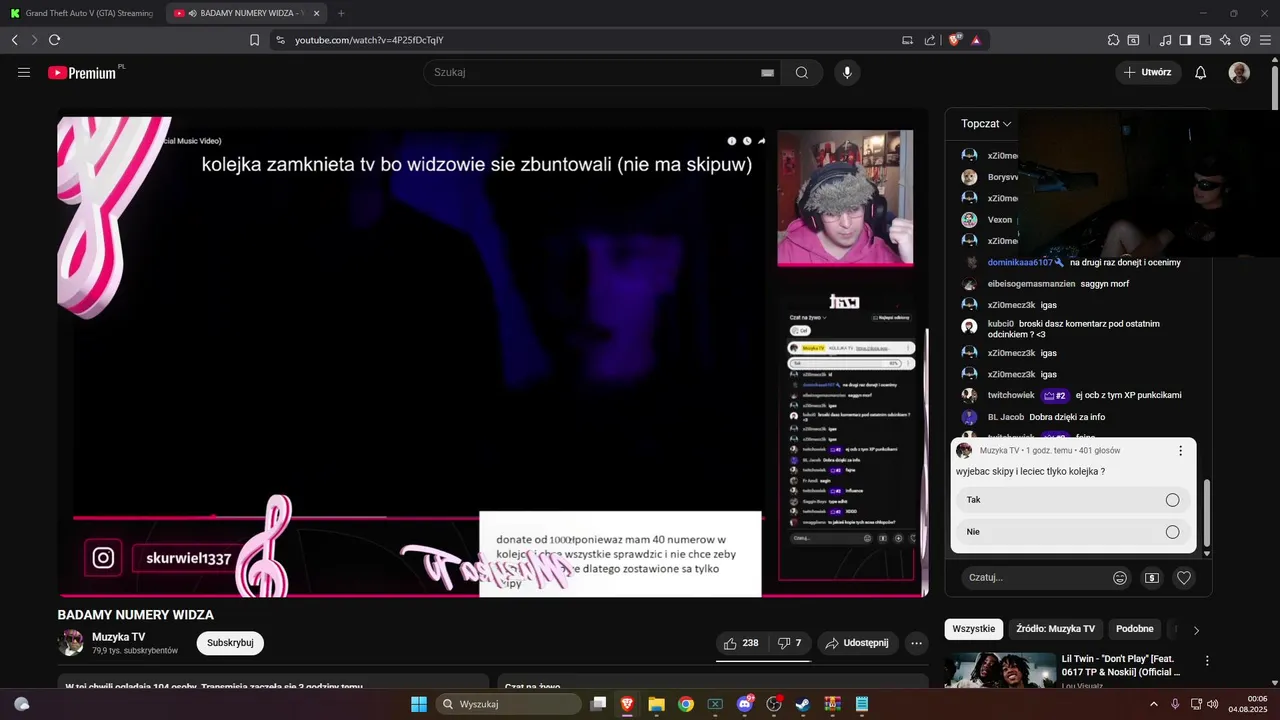Click the Udostępnij share button
Viewport: 1280px width, 720px height.
(858, 643)
